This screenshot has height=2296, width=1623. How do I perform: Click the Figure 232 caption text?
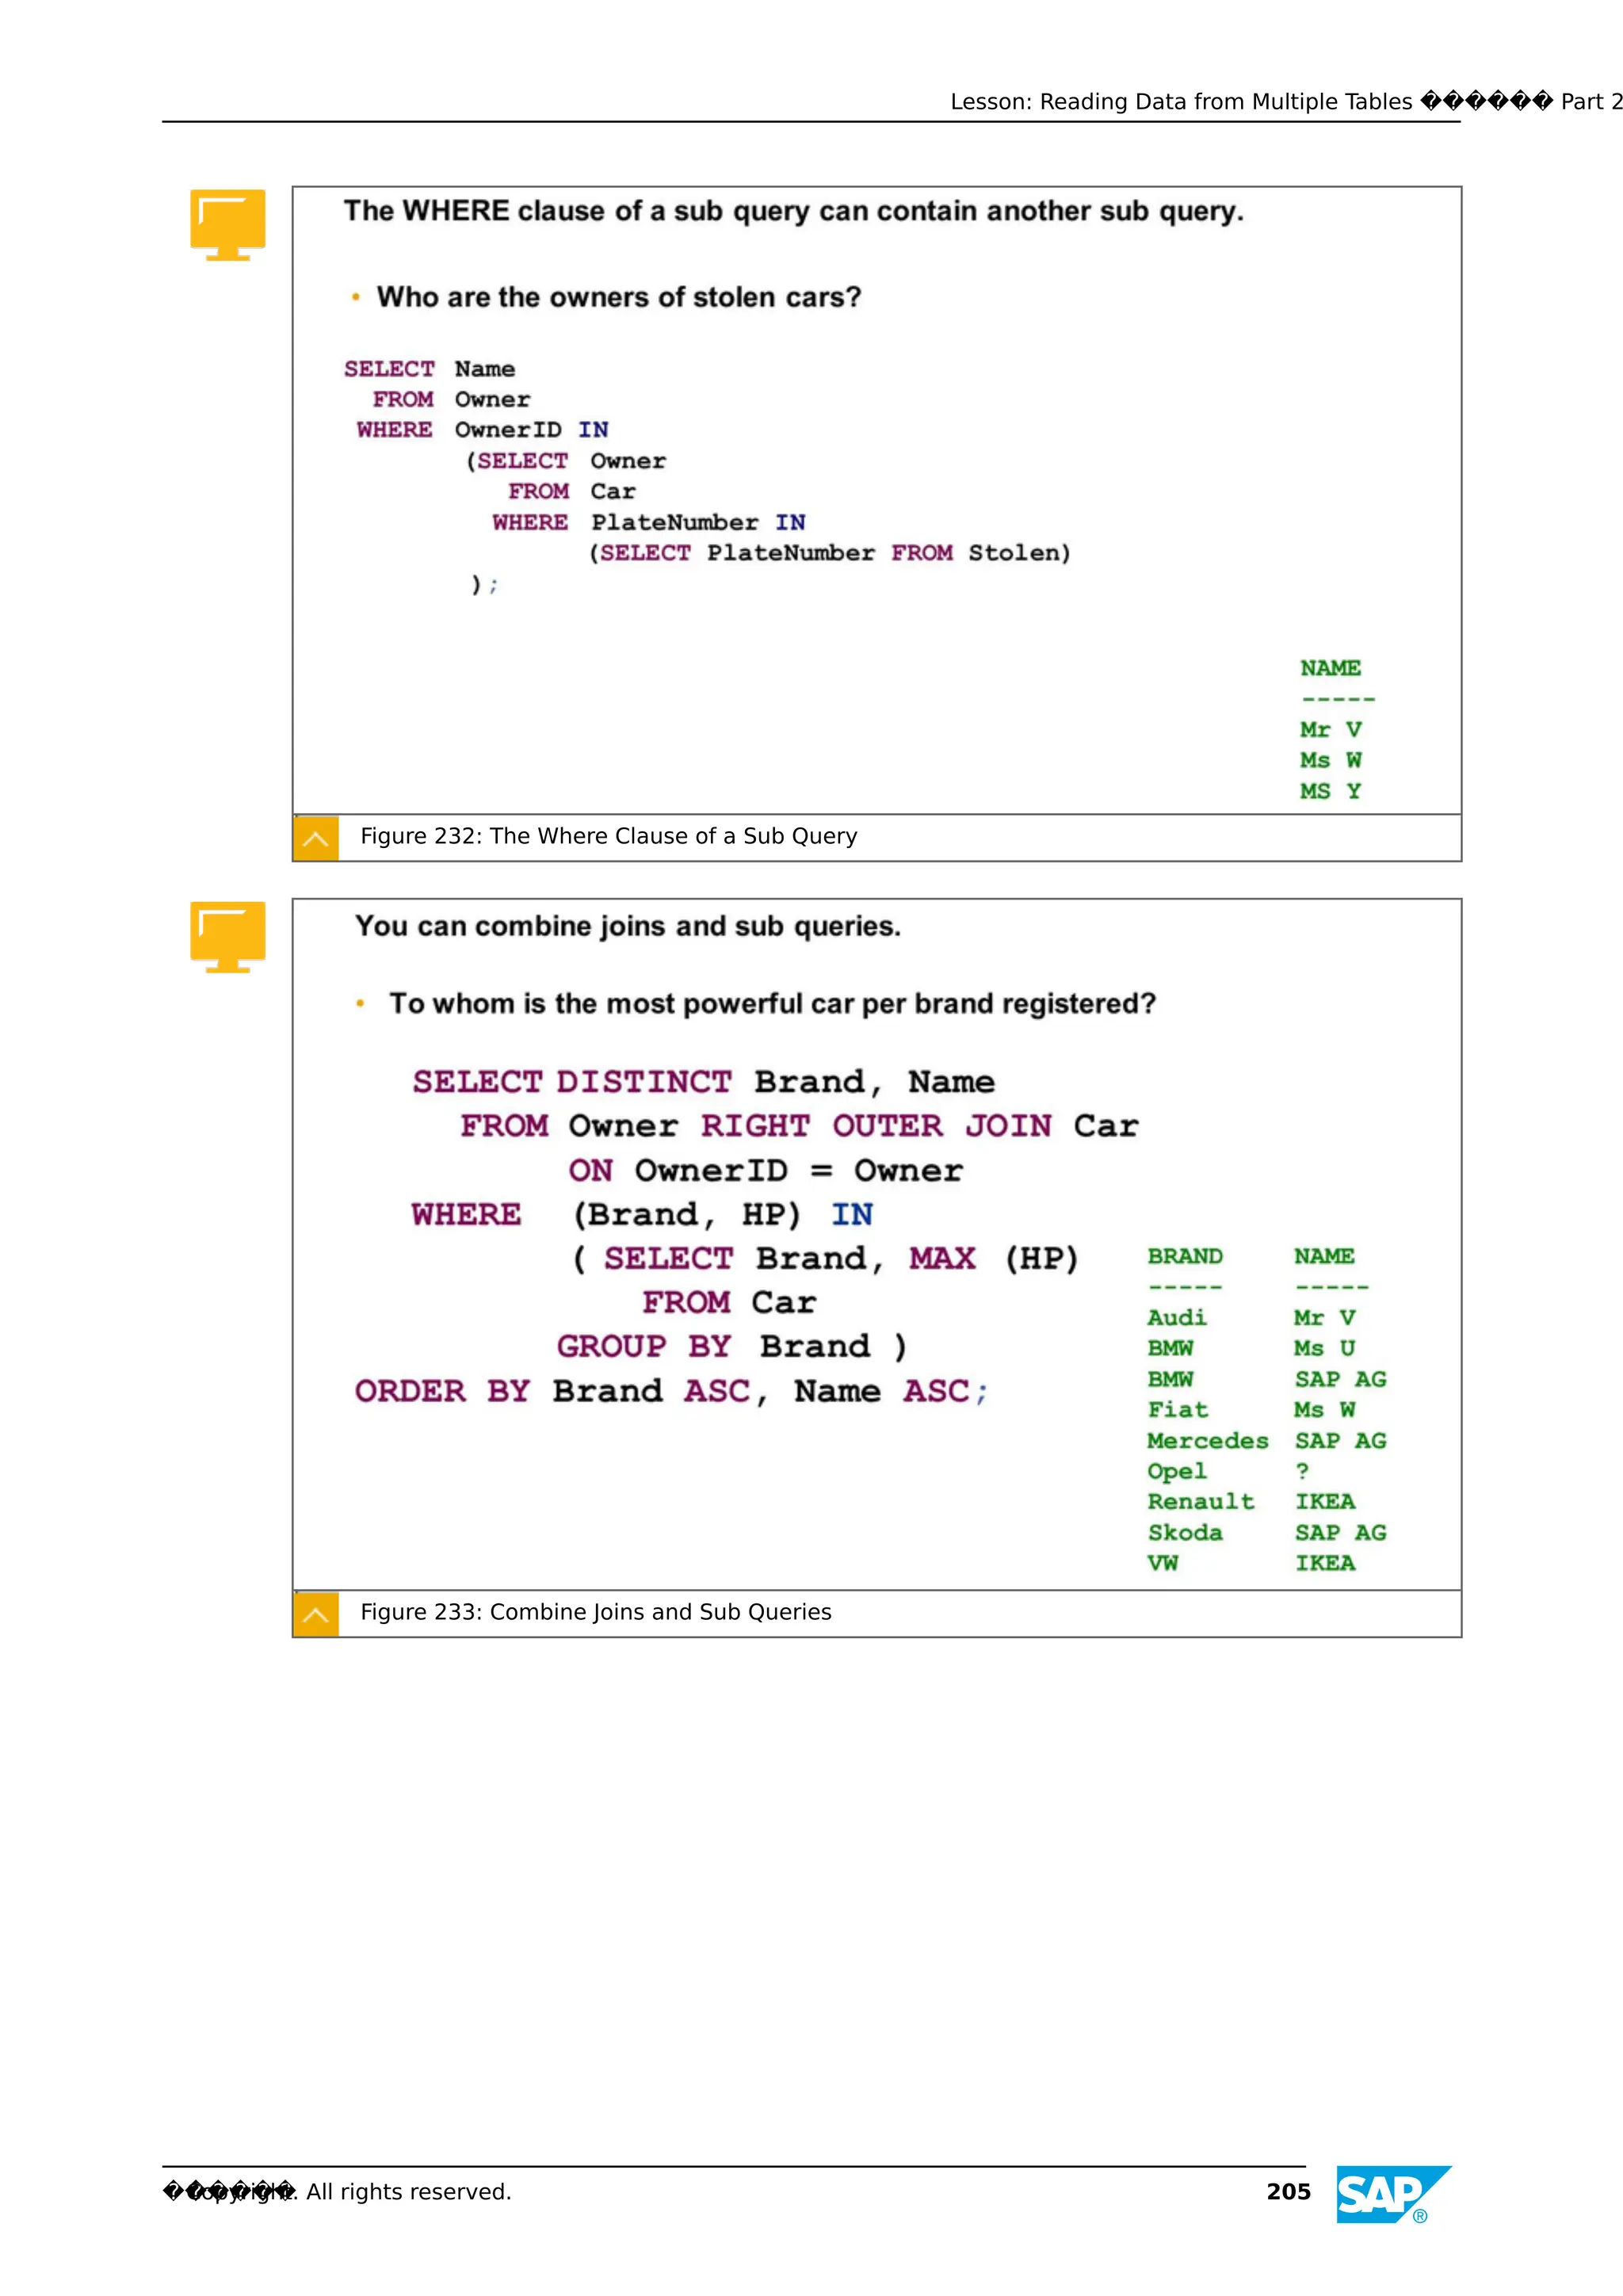[608, 836]
